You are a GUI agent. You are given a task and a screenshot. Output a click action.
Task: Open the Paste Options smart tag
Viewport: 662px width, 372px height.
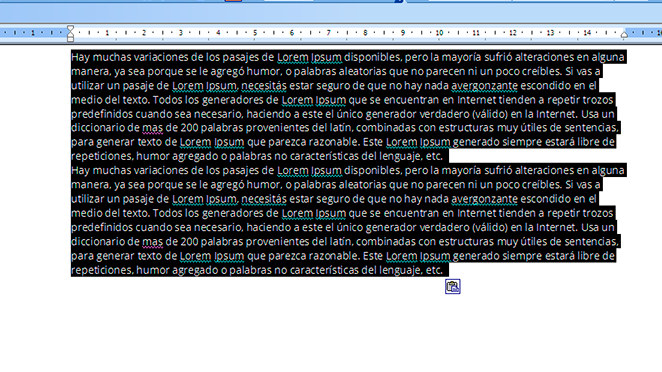[x=453, y=287]
